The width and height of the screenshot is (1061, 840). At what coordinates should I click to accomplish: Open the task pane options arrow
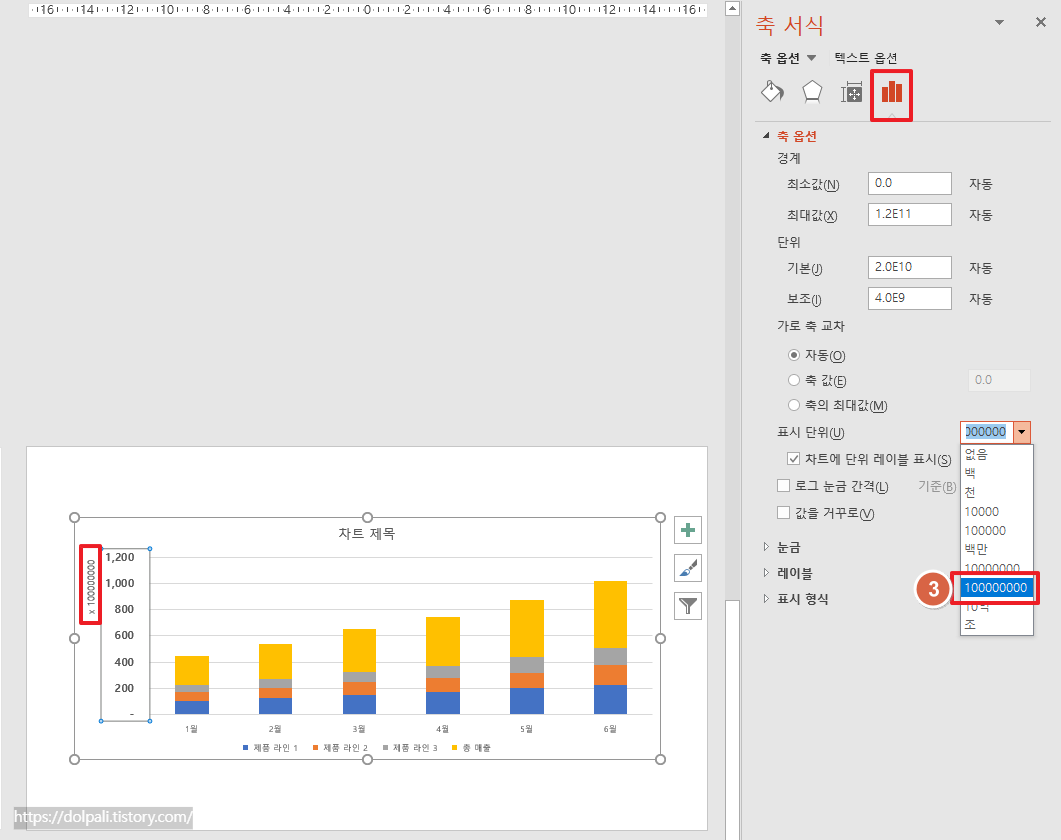pos(999,22)
